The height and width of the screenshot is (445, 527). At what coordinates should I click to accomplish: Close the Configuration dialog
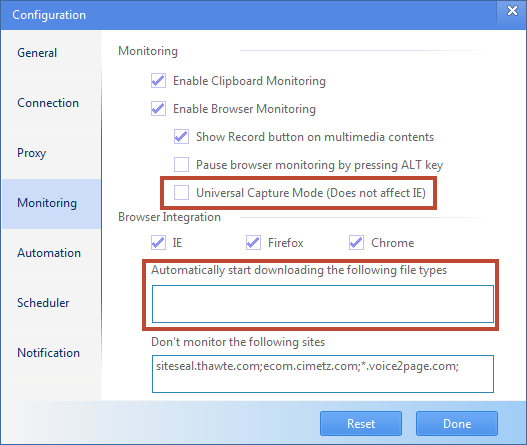point(512,11)
